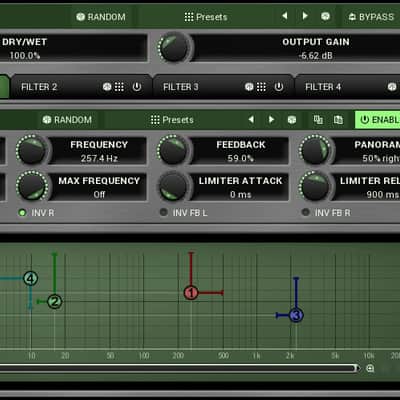Click the DRY/WET value field
Viewport: 400px width, 400px height.
pos(73,48)
